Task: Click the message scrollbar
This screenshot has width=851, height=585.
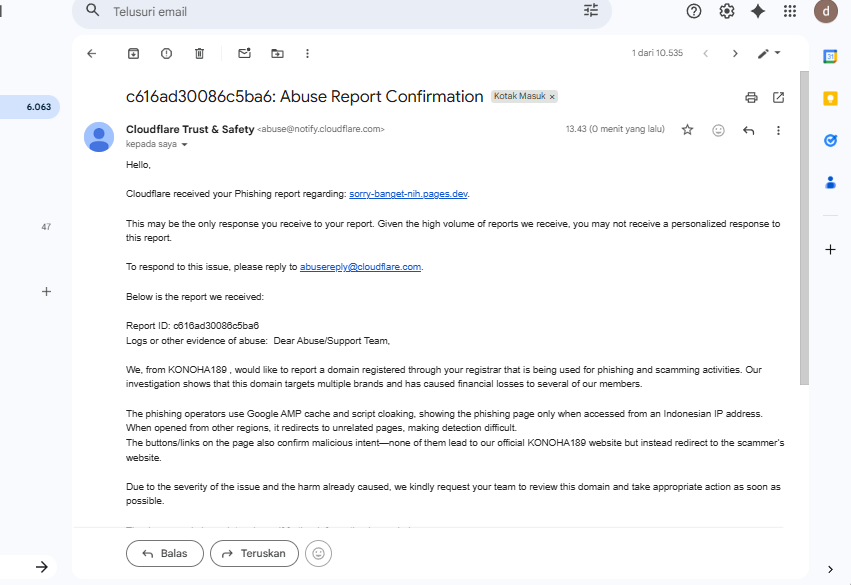Action: (x=804, y=228)
